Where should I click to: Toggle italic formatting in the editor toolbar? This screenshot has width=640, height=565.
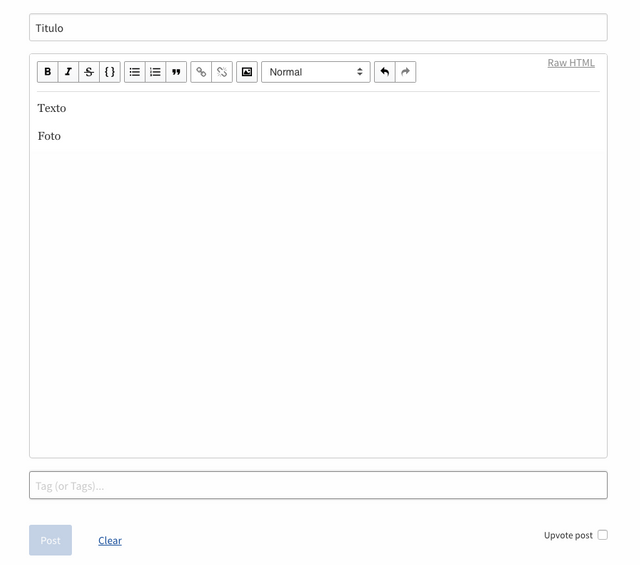click(69, 72)
